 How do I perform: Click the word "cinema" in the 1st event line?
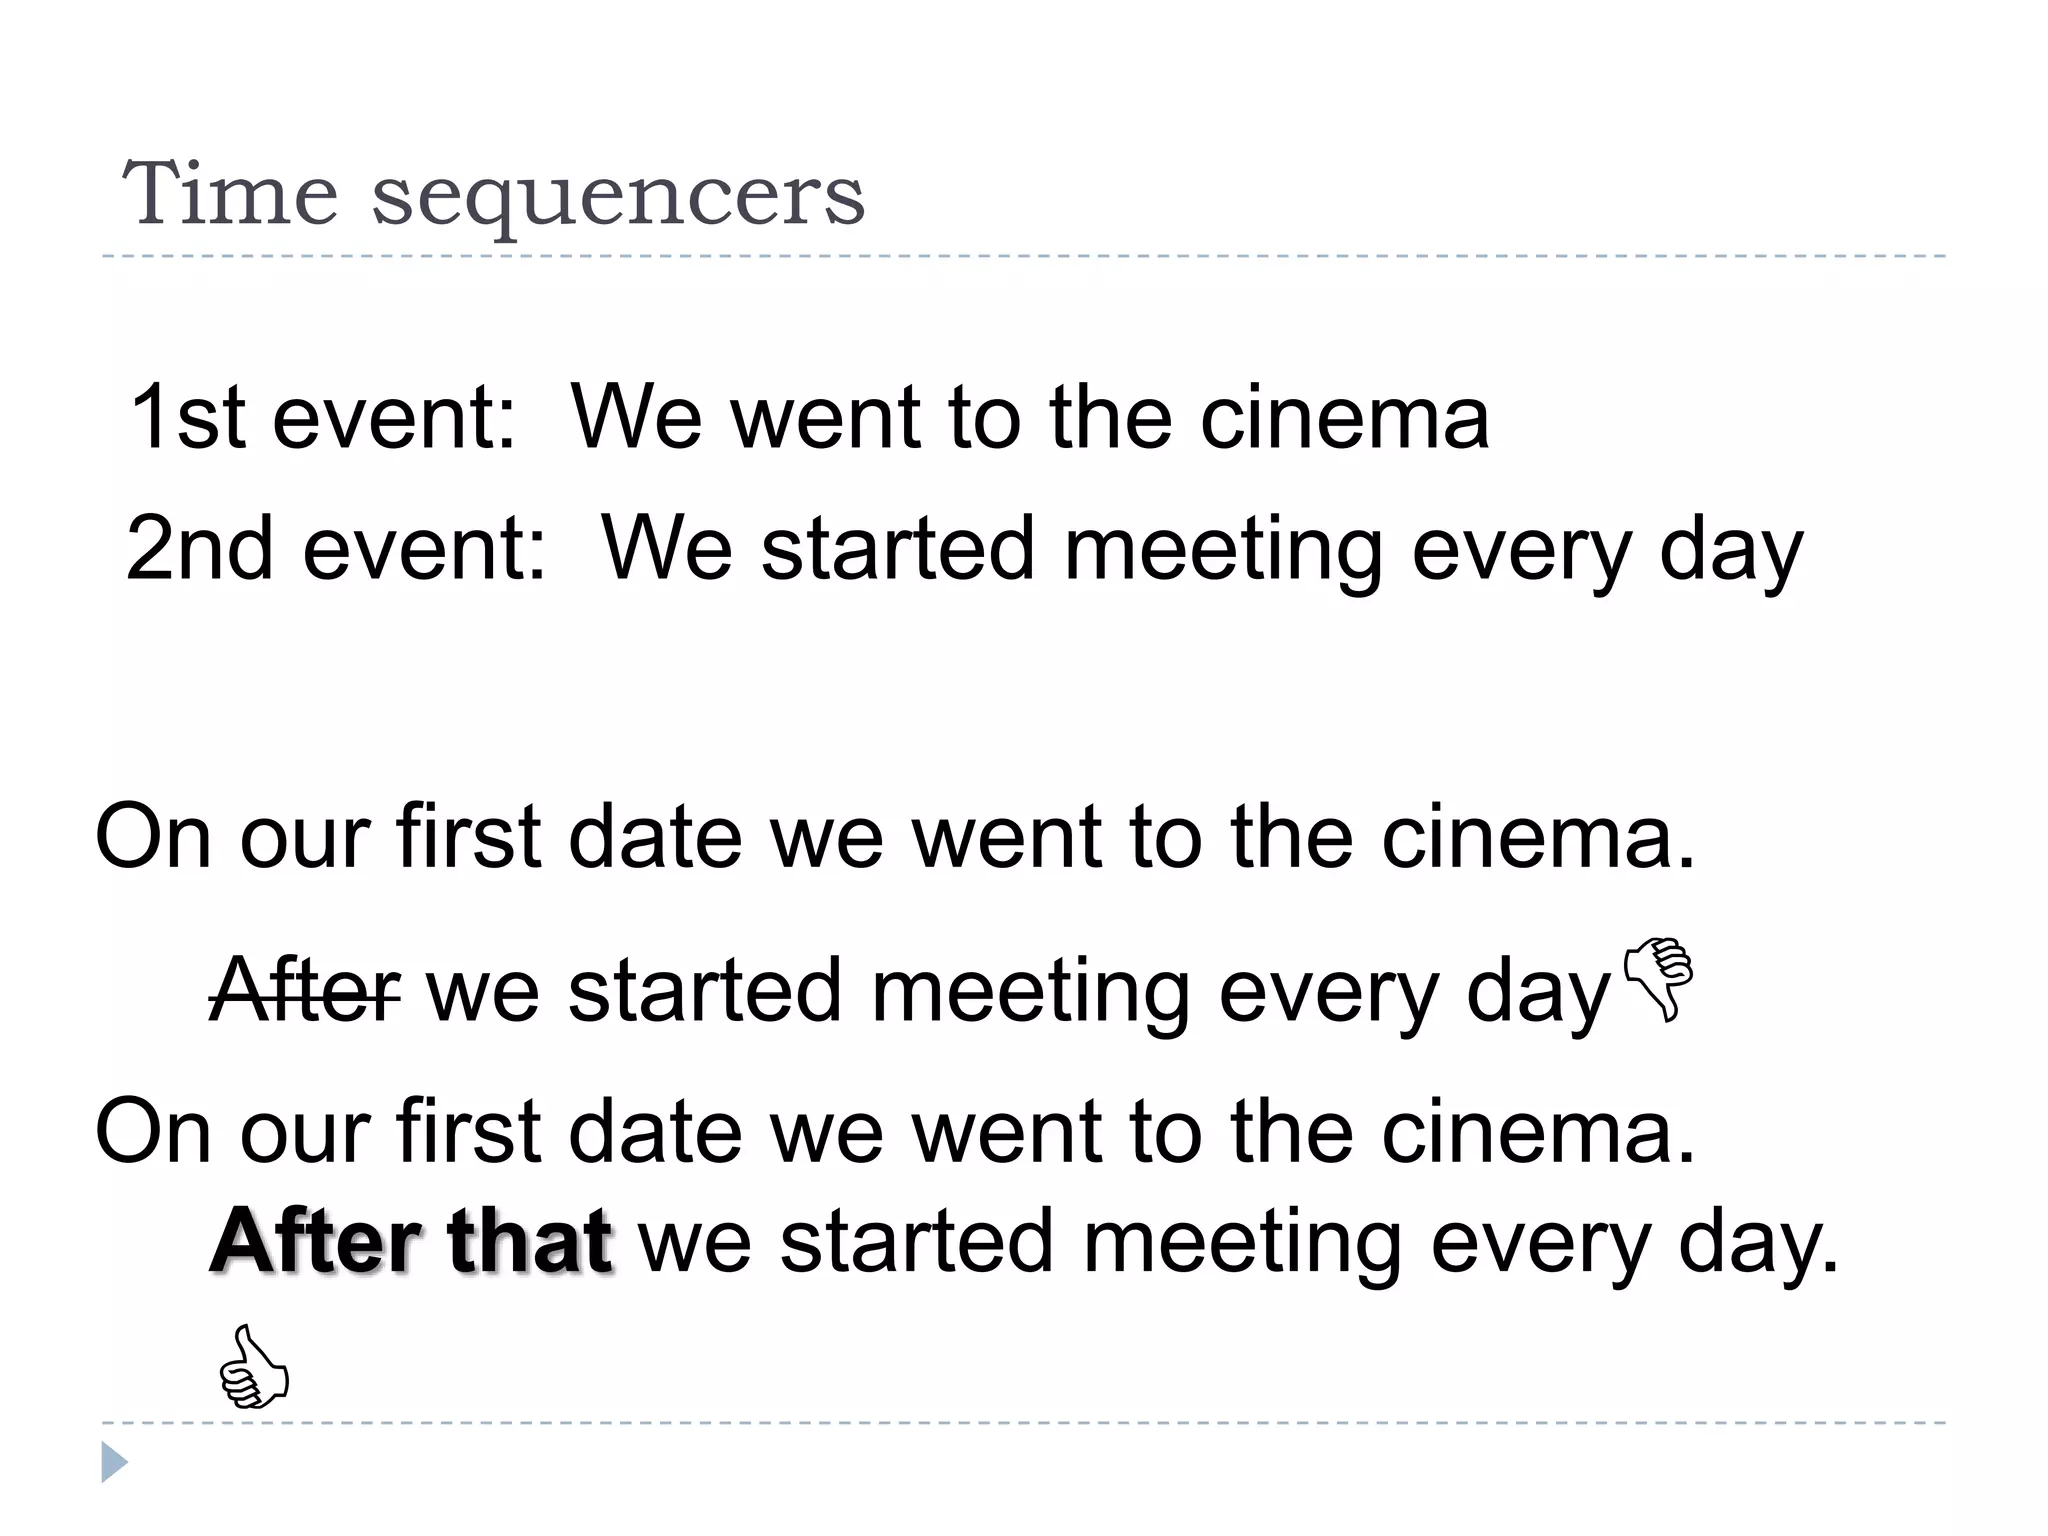(x=1344, y=416)
